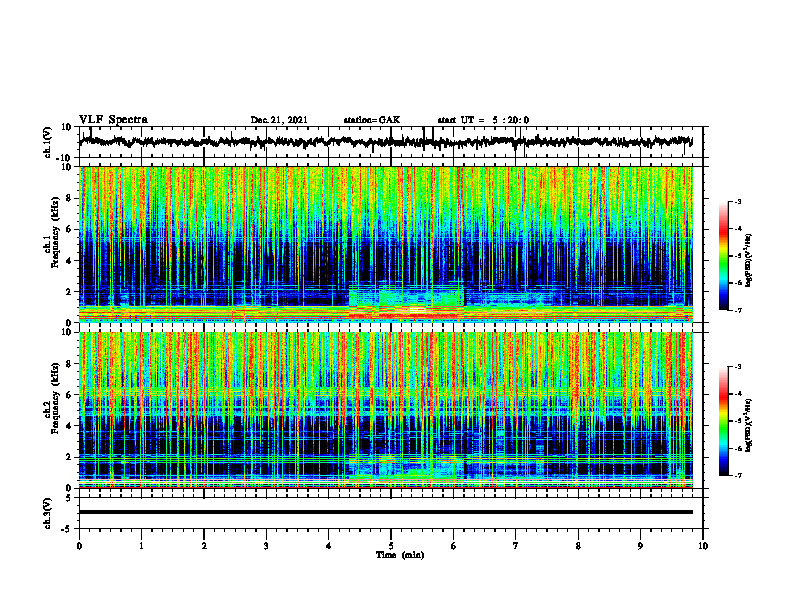Click the "-10" tick on ch.1(V) axis
The height and width of the screenshot is (612, 792).
coord(65,158)
